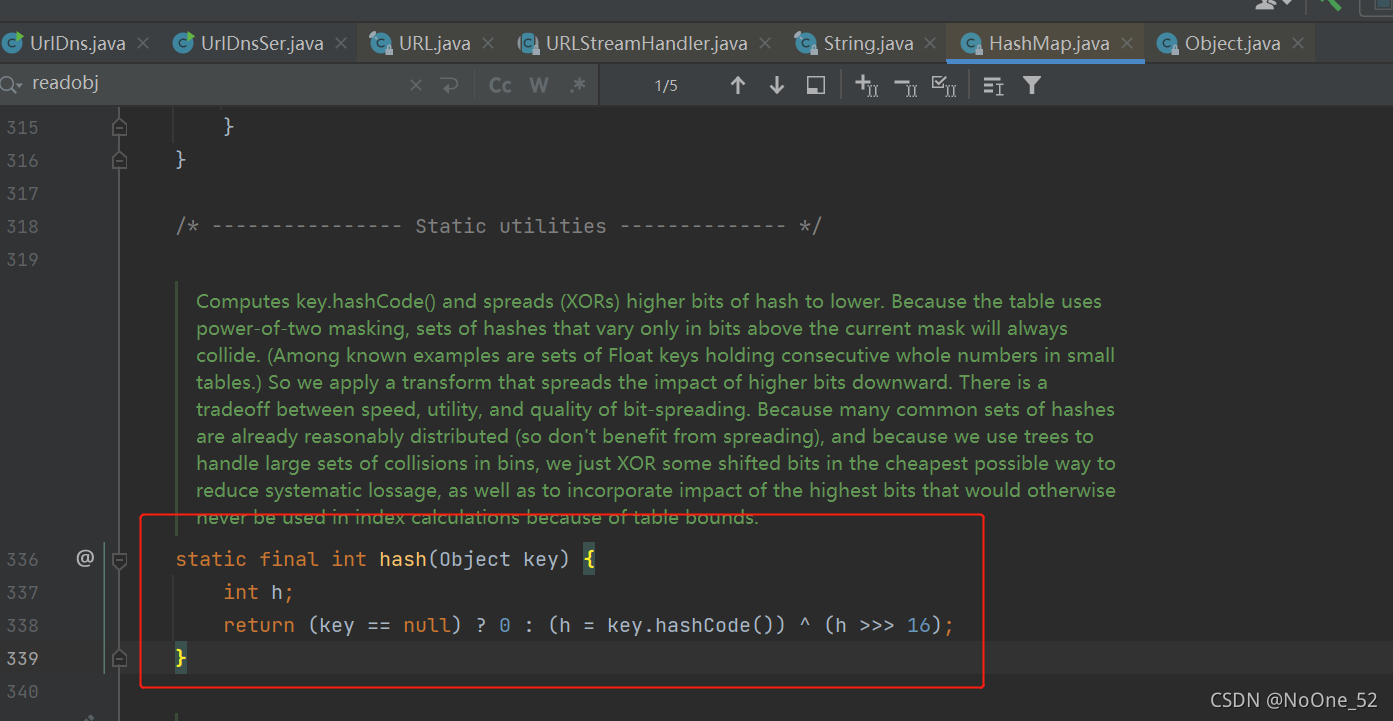Collapse fold marker at line 316
This screenshot has width=1393, height=721.
tap(120, 160)
